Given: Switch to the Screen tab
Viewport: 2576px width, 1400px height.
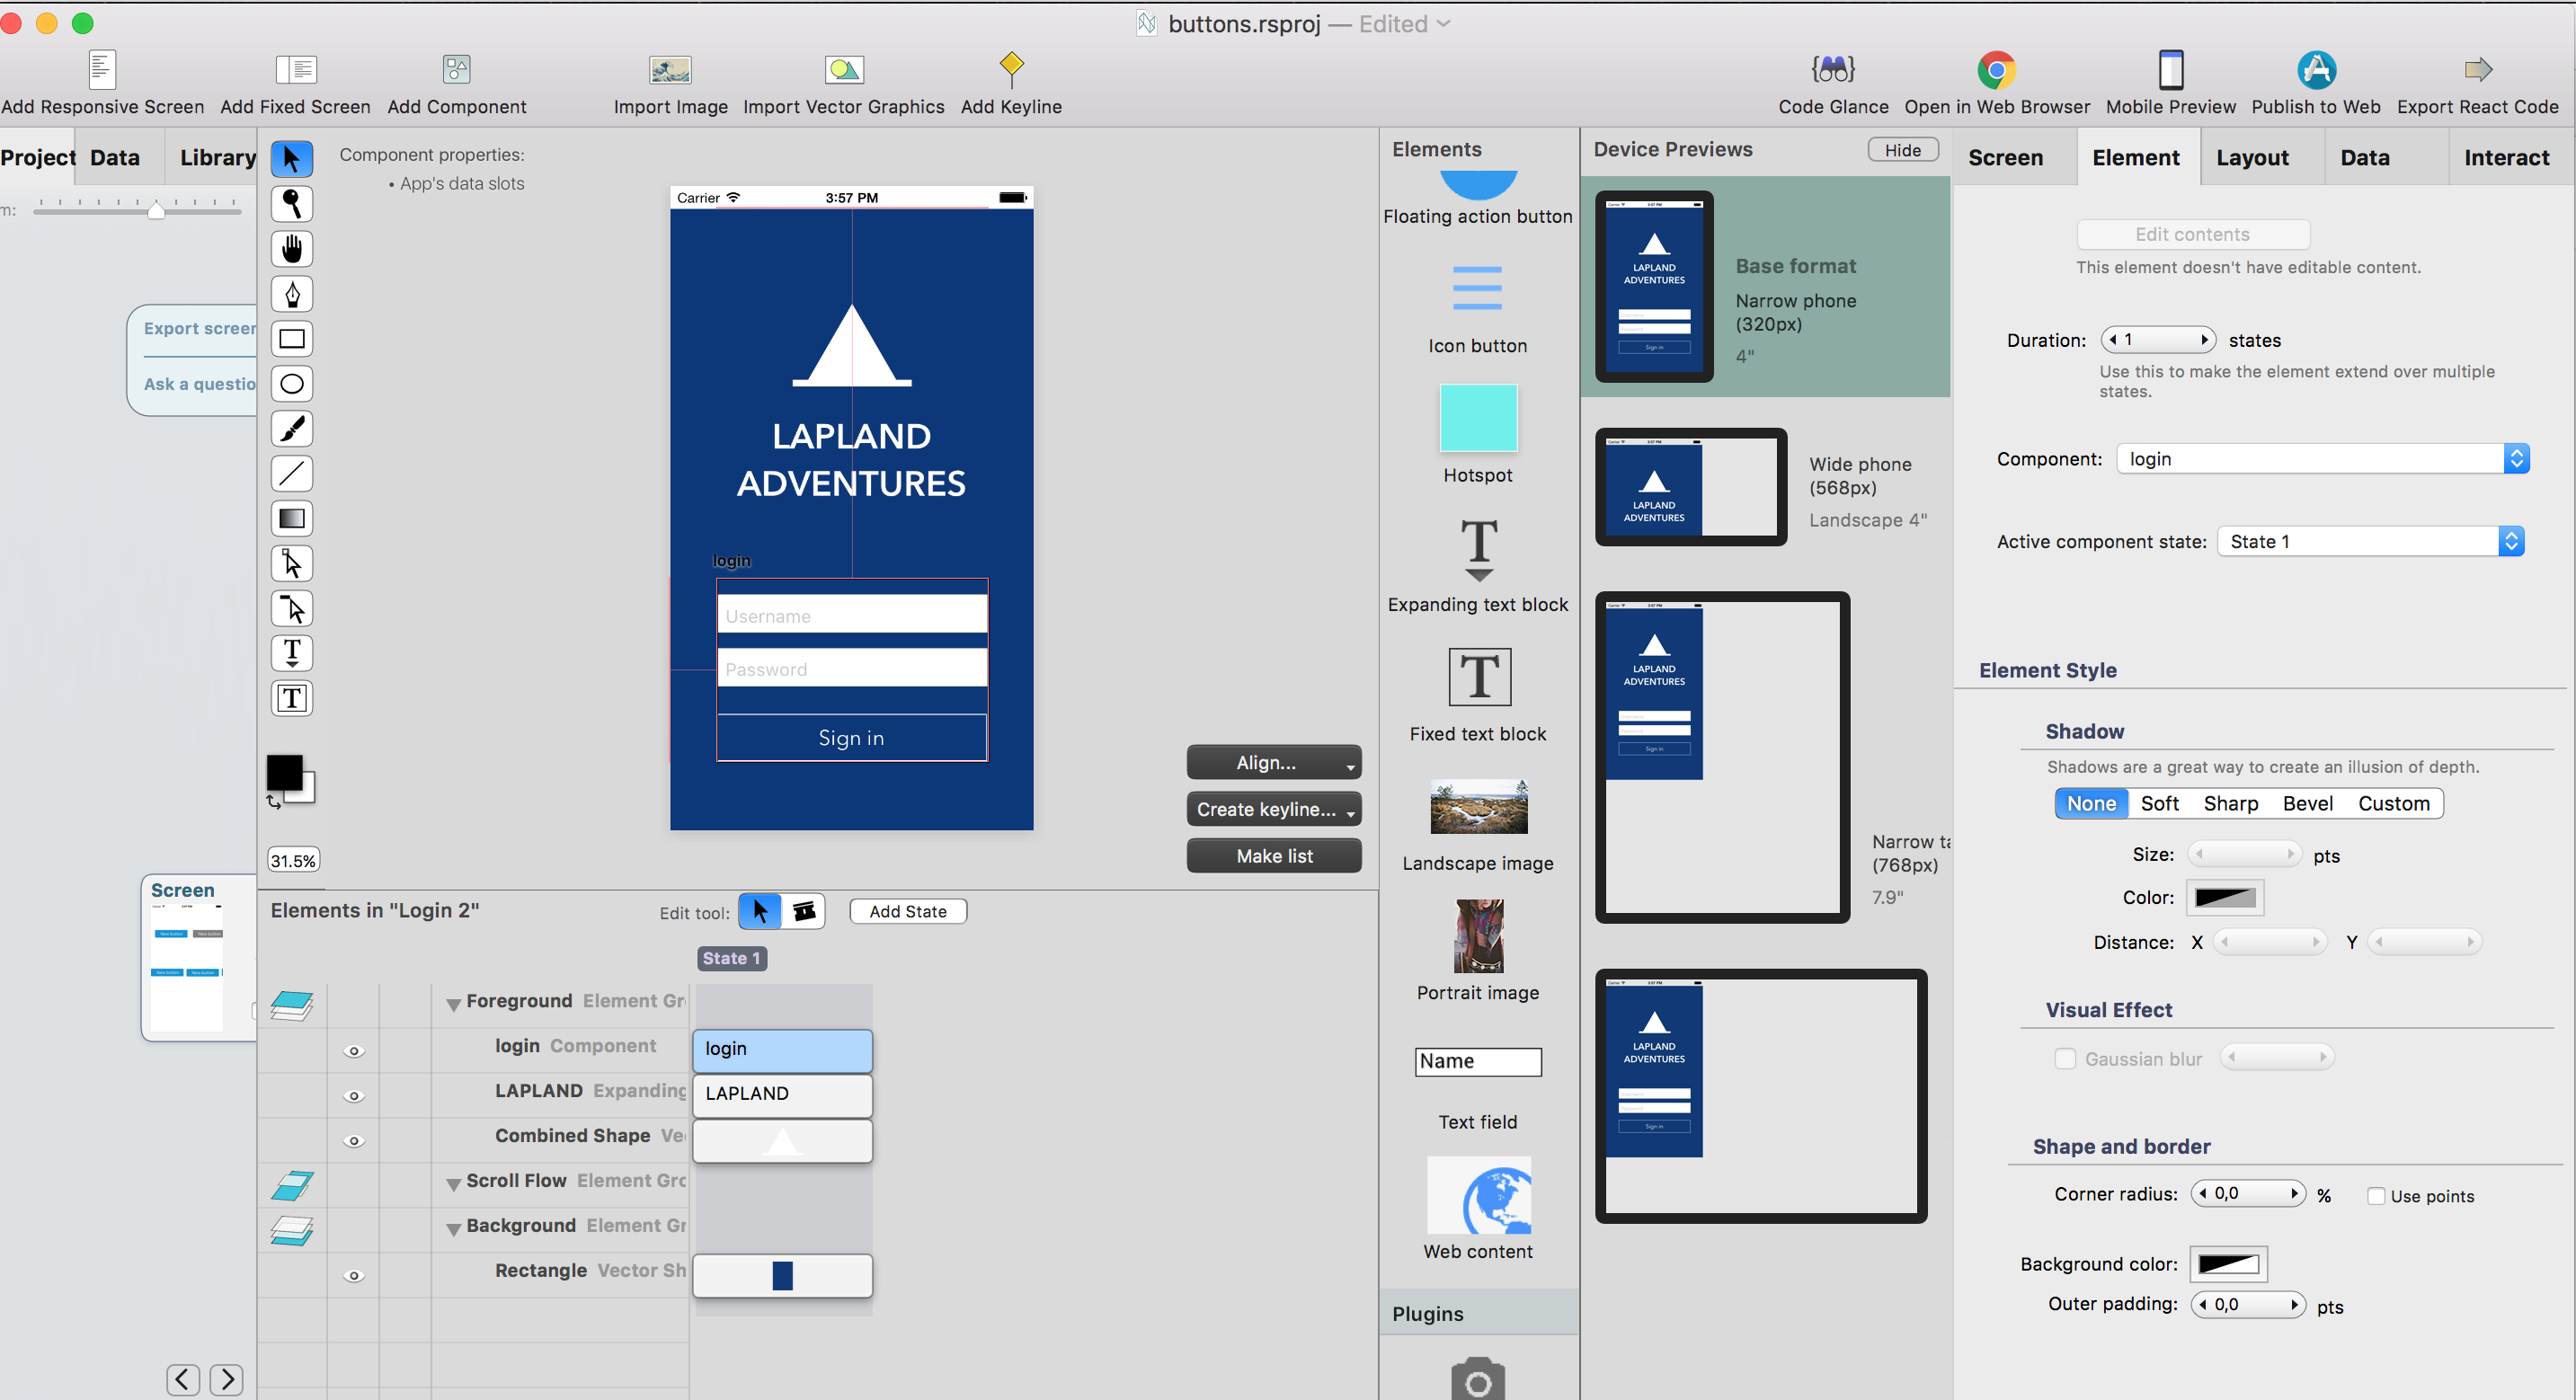Looking at the screenshot, I should click(x=2006, y=157).
